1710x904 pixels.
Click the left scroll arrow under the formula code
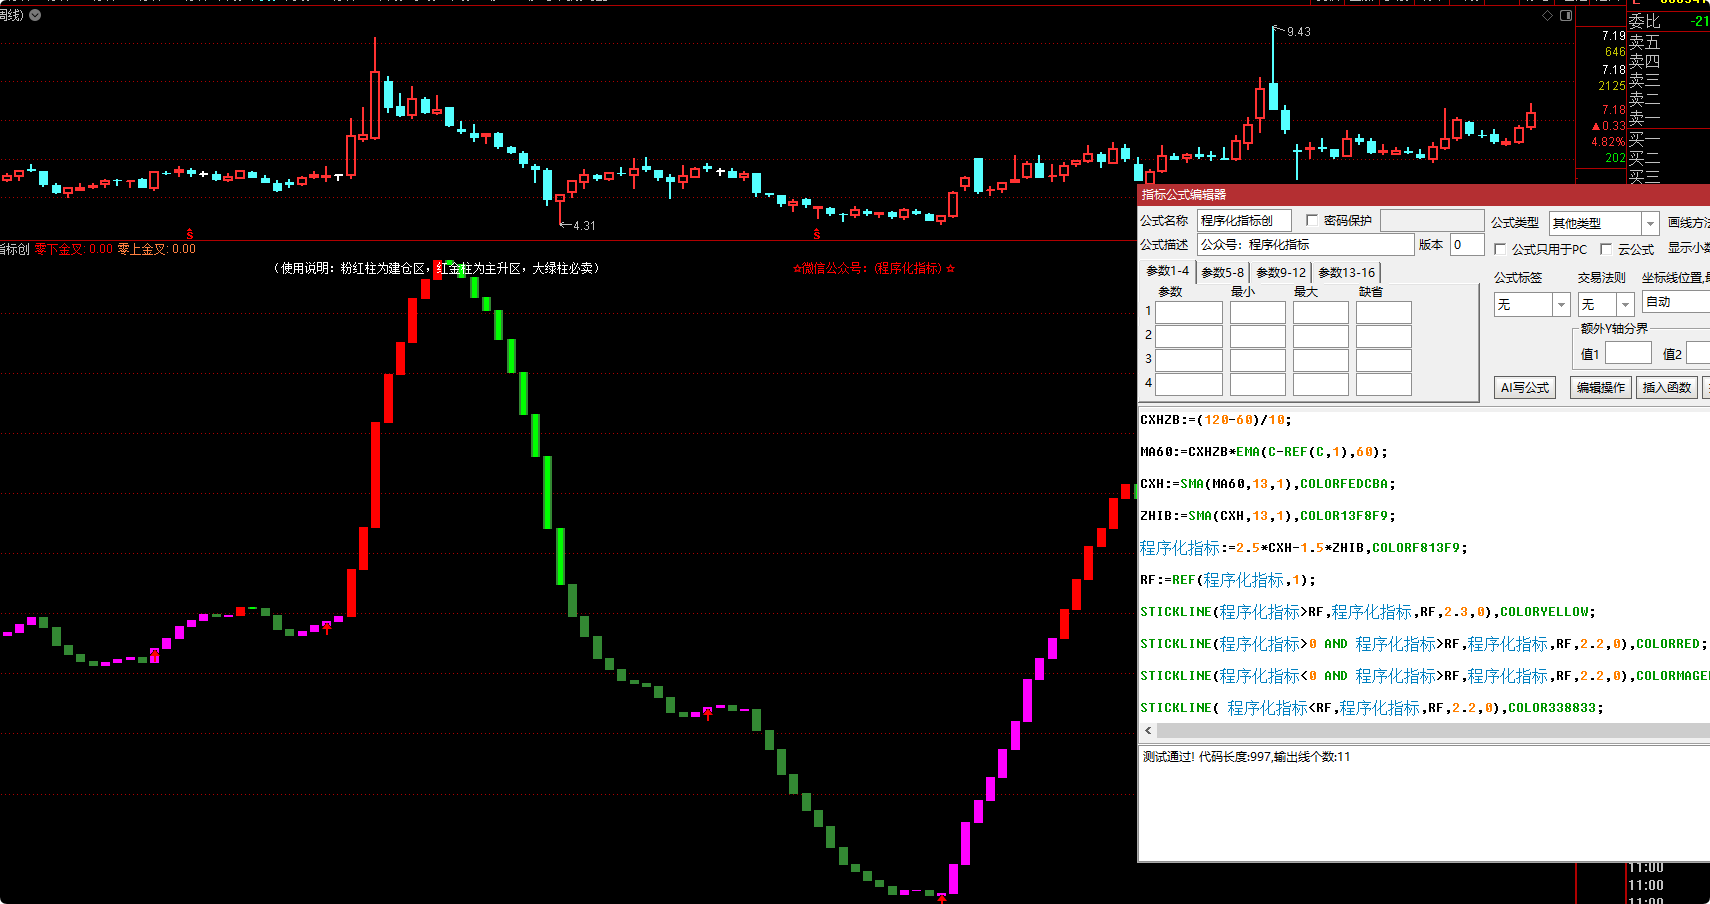1148,731
